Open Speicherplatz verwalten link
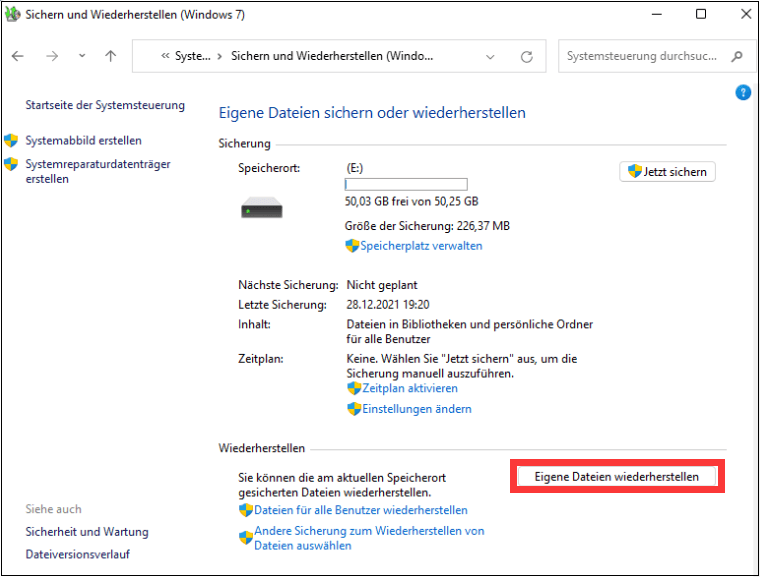Image resolution: width=760 pixels, height=577 pixels. coord(421,246)
